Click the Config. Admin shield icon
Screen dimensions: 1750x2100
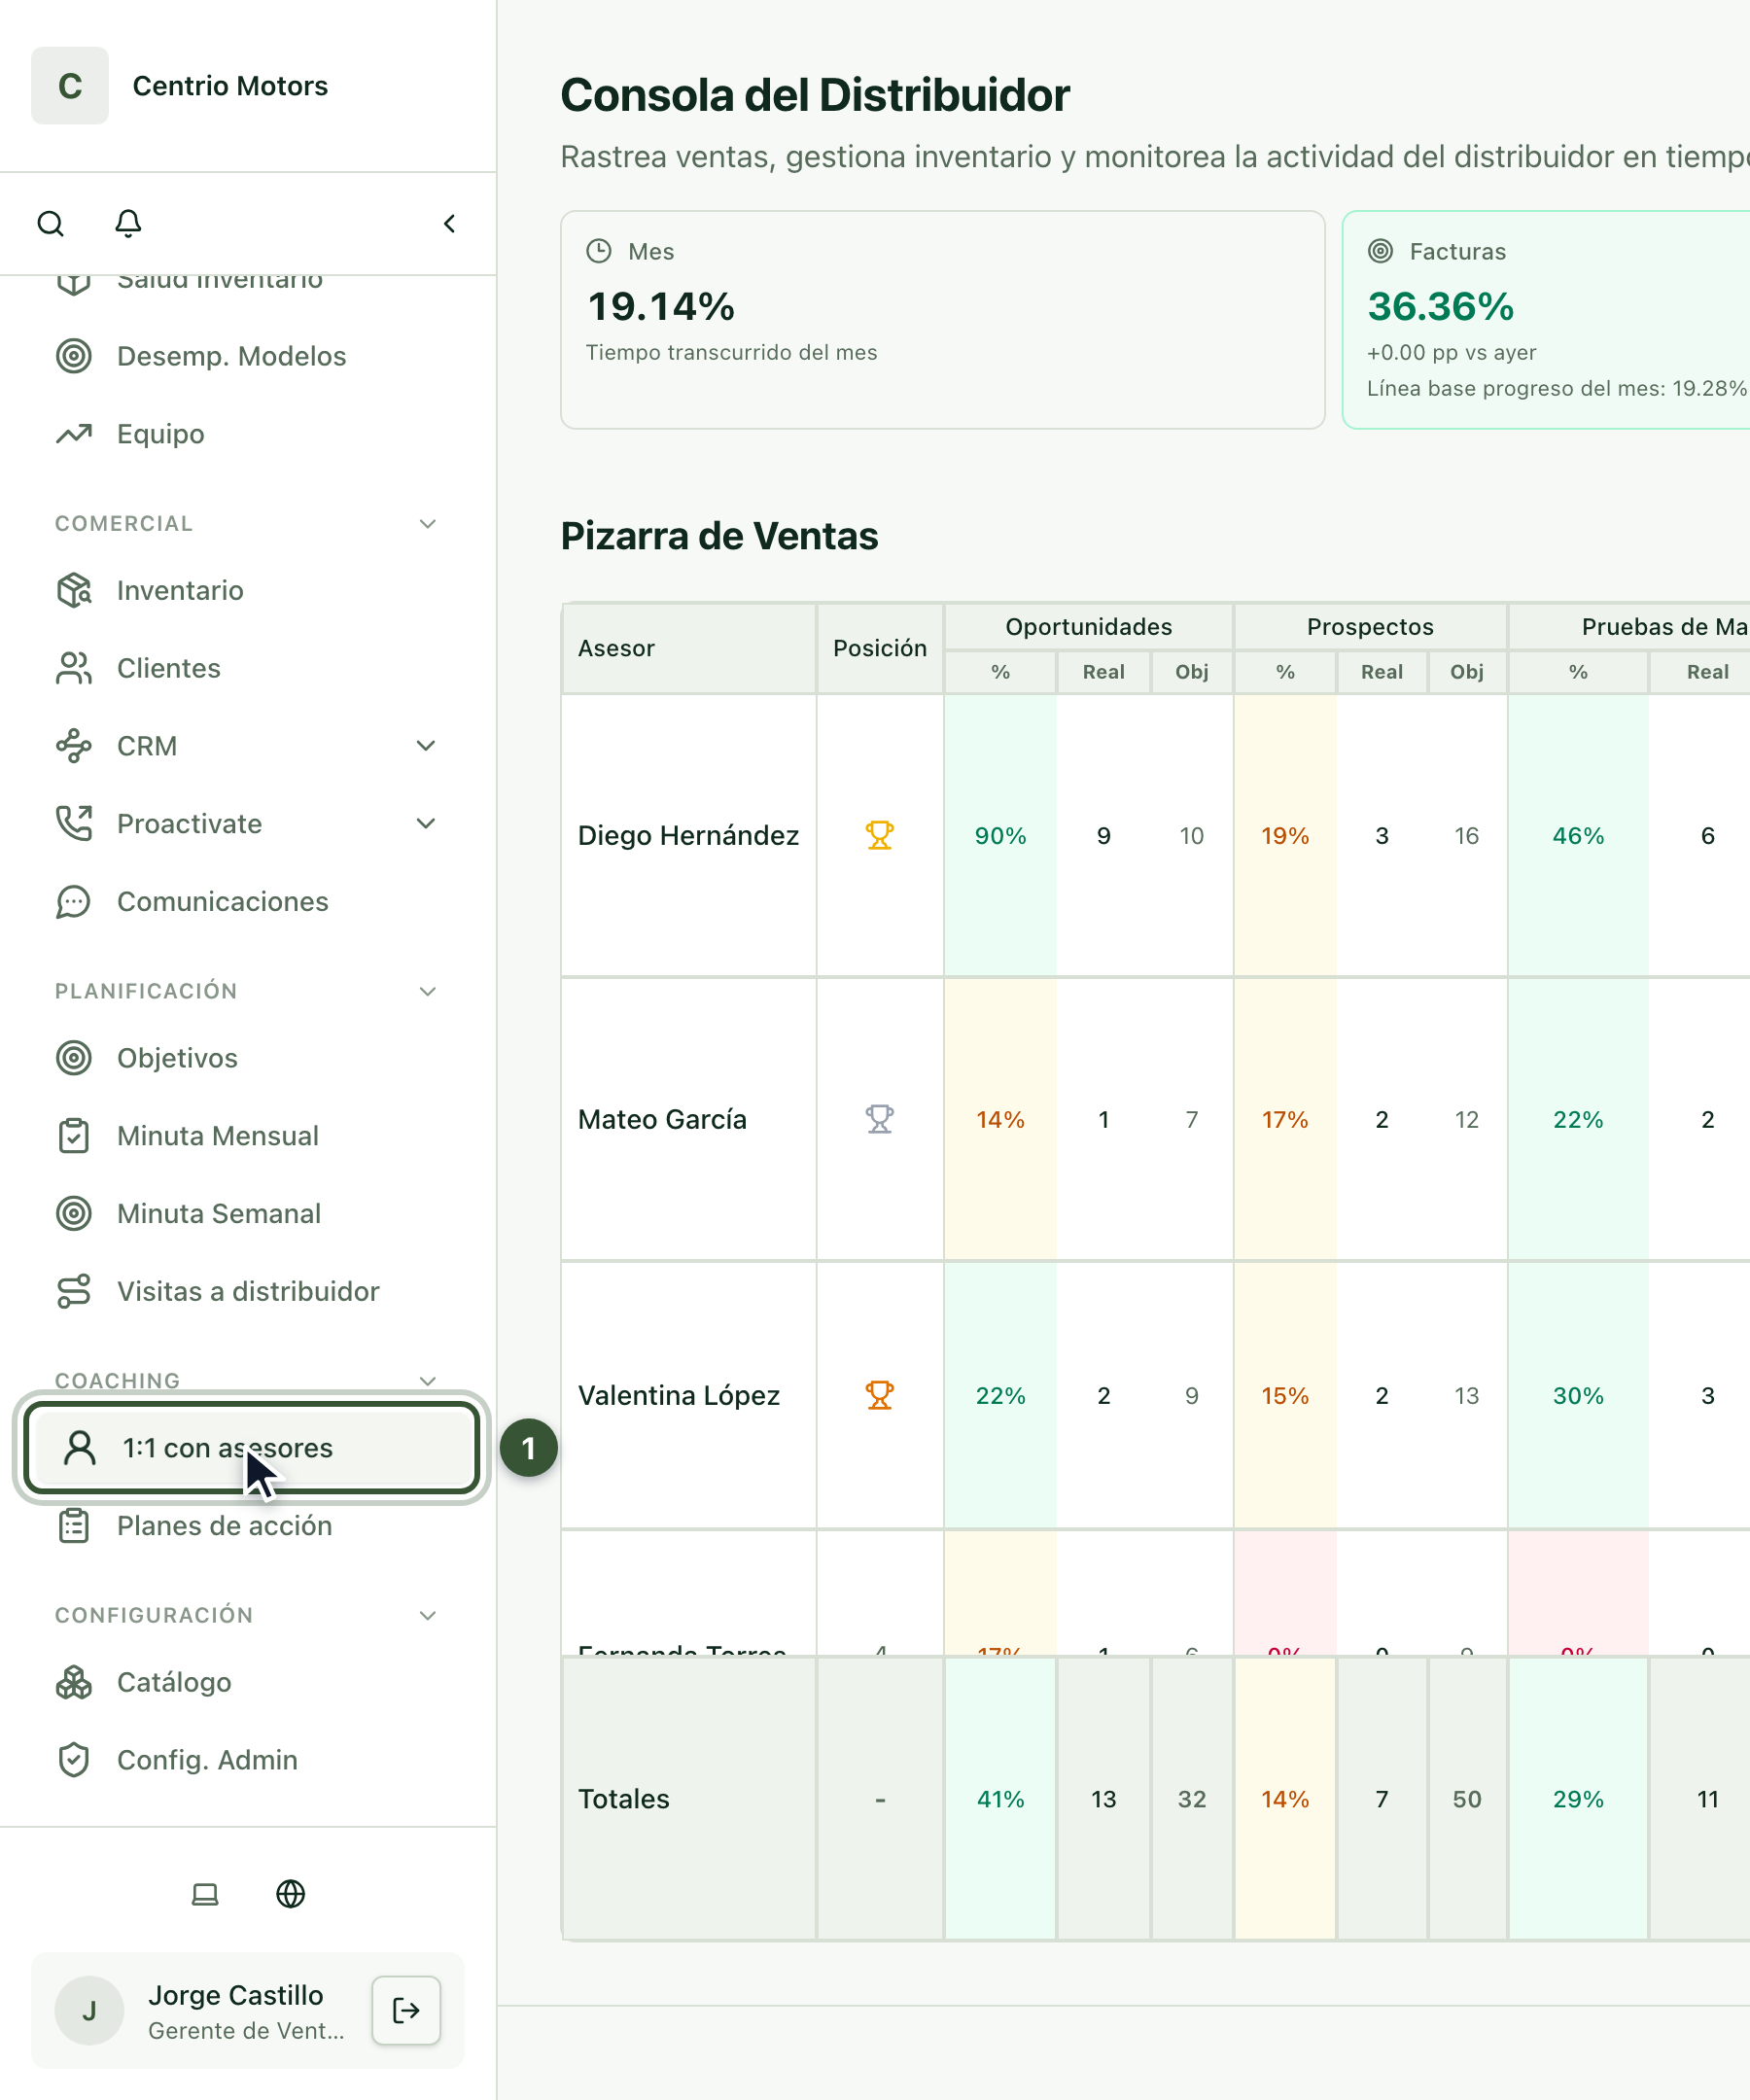(x=74, y=1760)
